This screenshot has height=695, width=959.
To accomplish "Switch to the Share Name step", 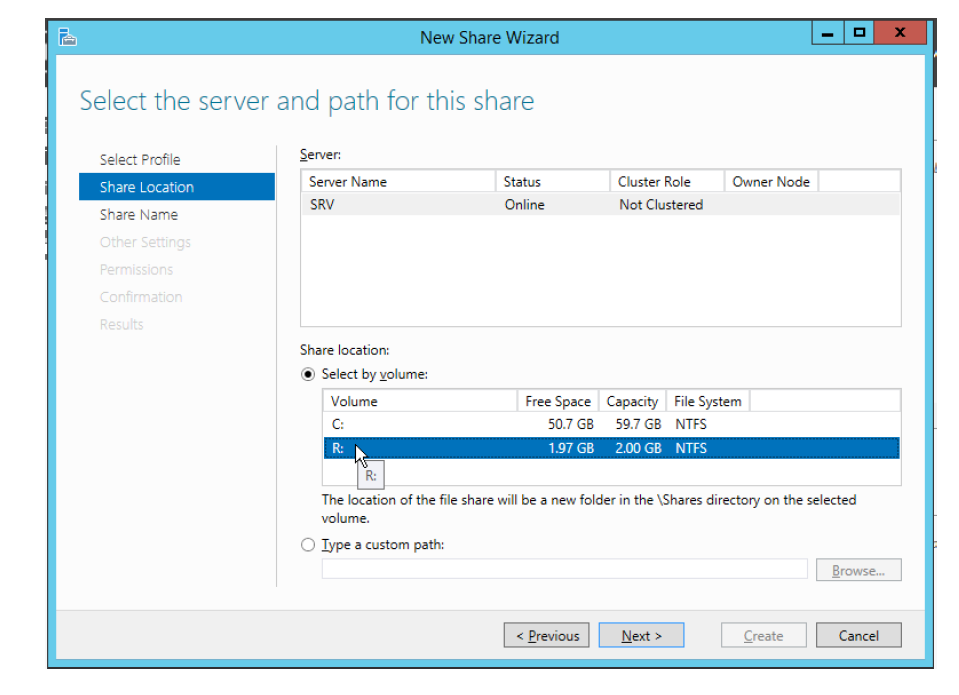I will (139, 215).
